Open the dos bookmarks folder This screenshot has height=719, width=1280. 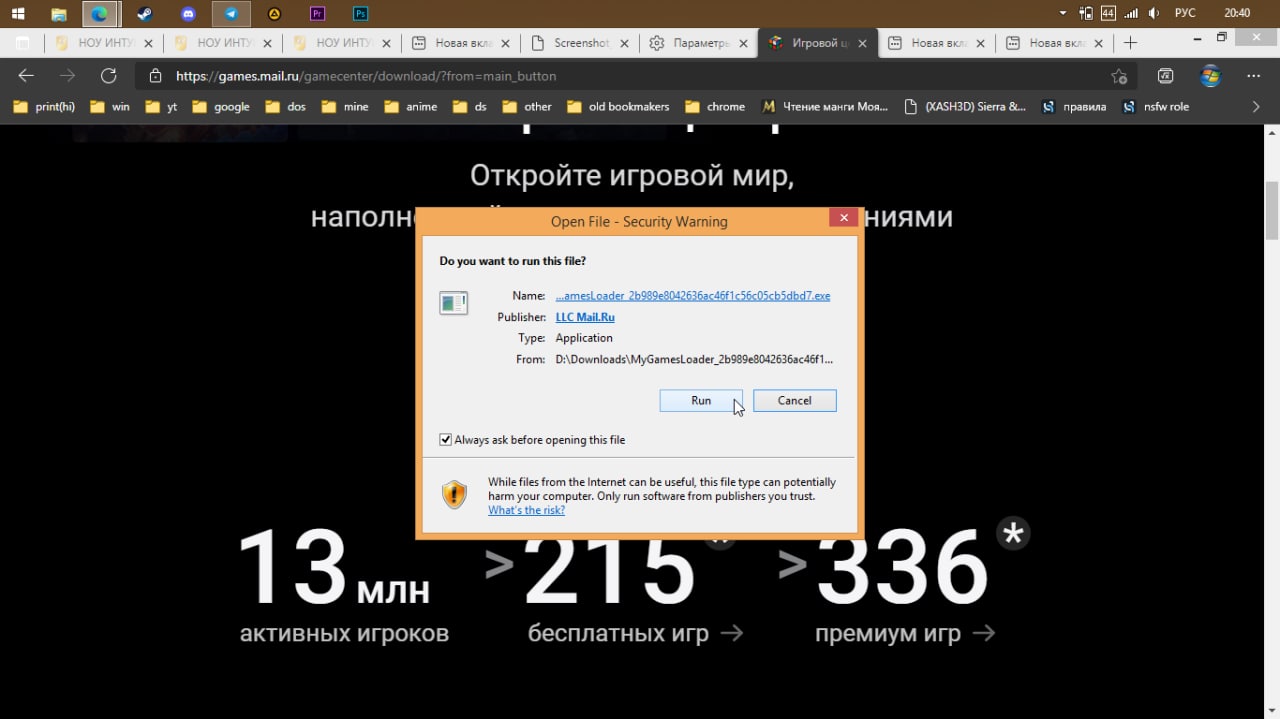point(286,107)
